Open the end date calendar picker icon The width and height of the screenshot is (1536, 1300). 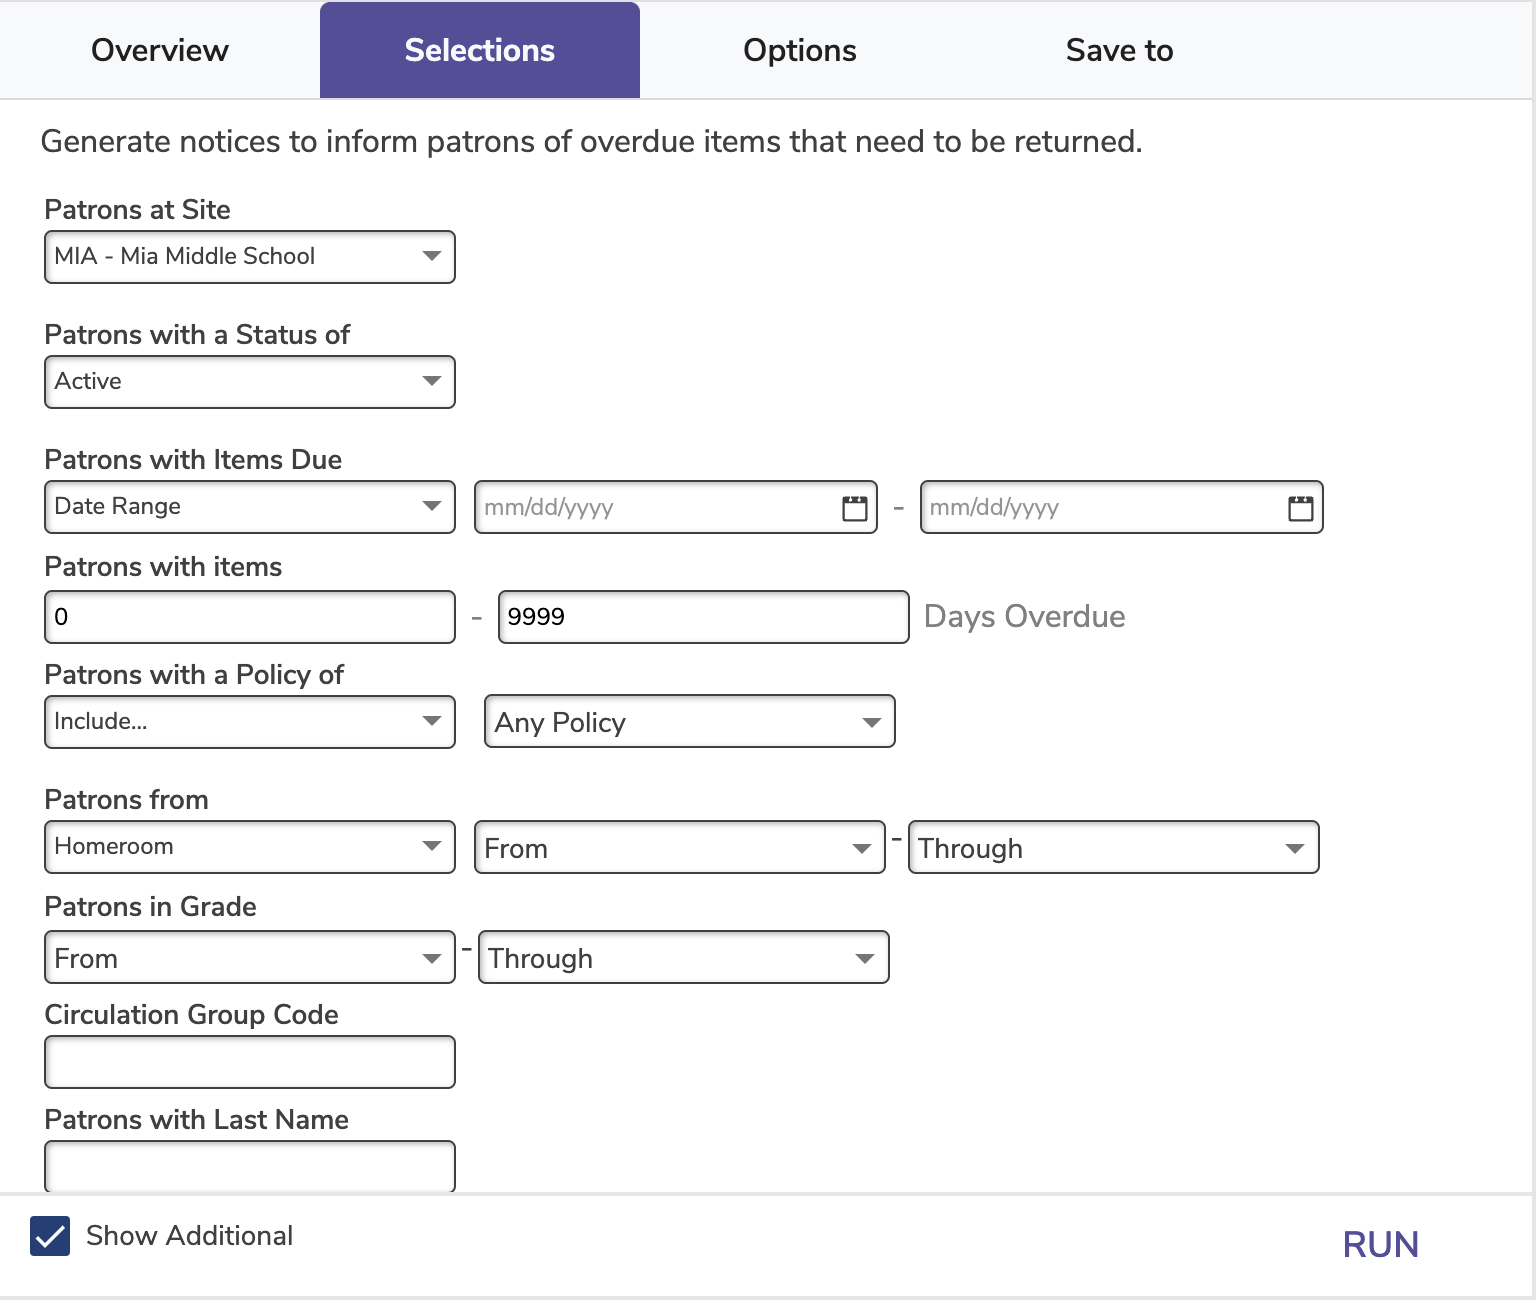(x=1300, y=508)
